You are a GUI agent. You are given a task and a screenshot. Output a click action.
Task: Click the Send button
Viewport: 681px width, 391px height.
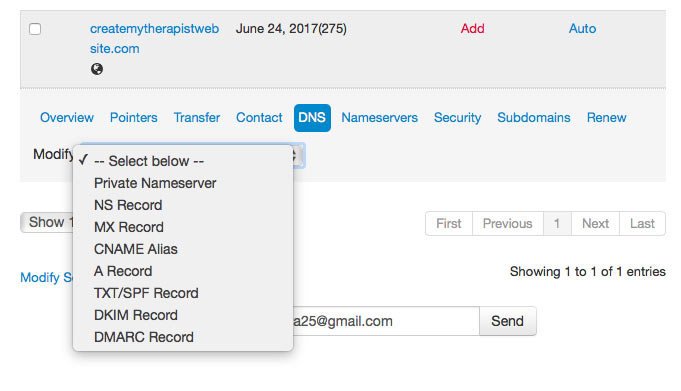point(508,321)
